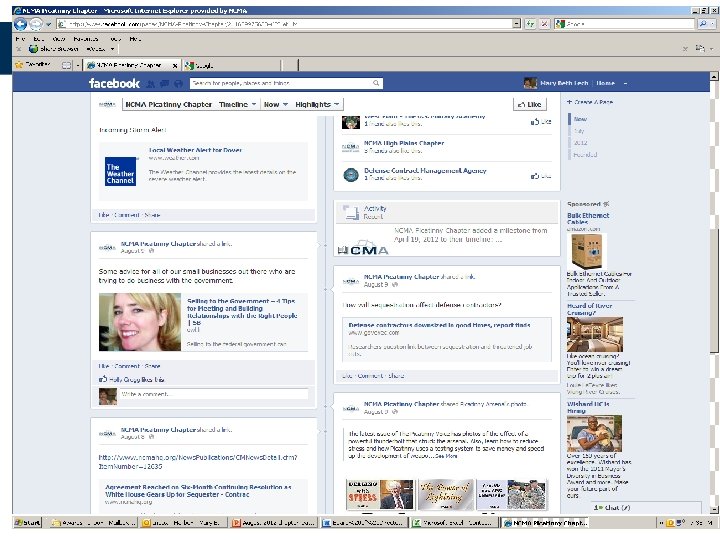Open Facebook messages icon
The height and width of the screenshot is (540, 720).
click(164, 84)
